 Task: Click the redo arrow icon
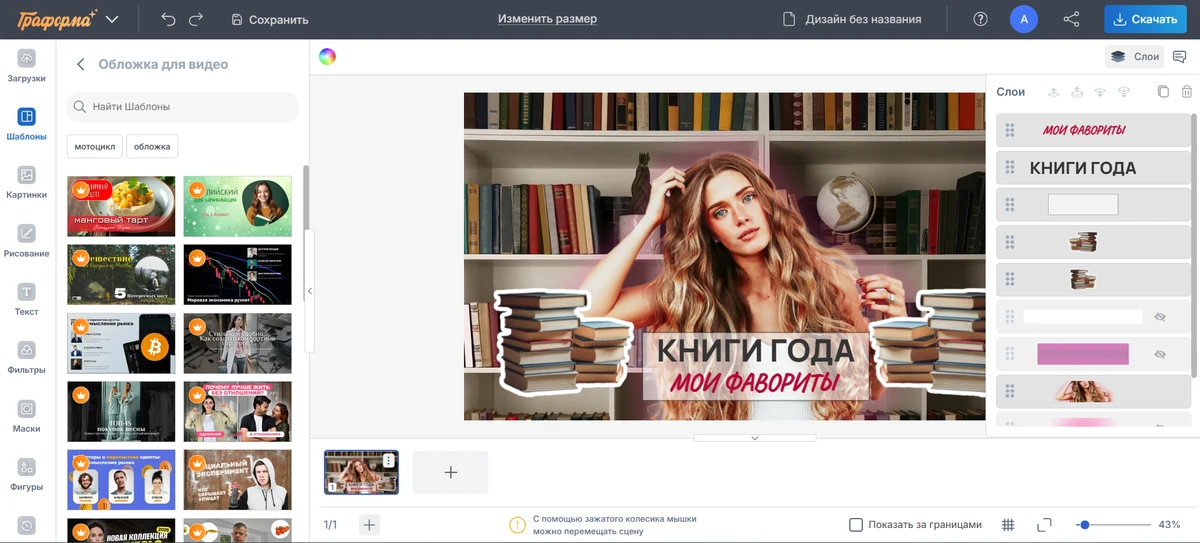pyautogui.click(x=196, y=19)
